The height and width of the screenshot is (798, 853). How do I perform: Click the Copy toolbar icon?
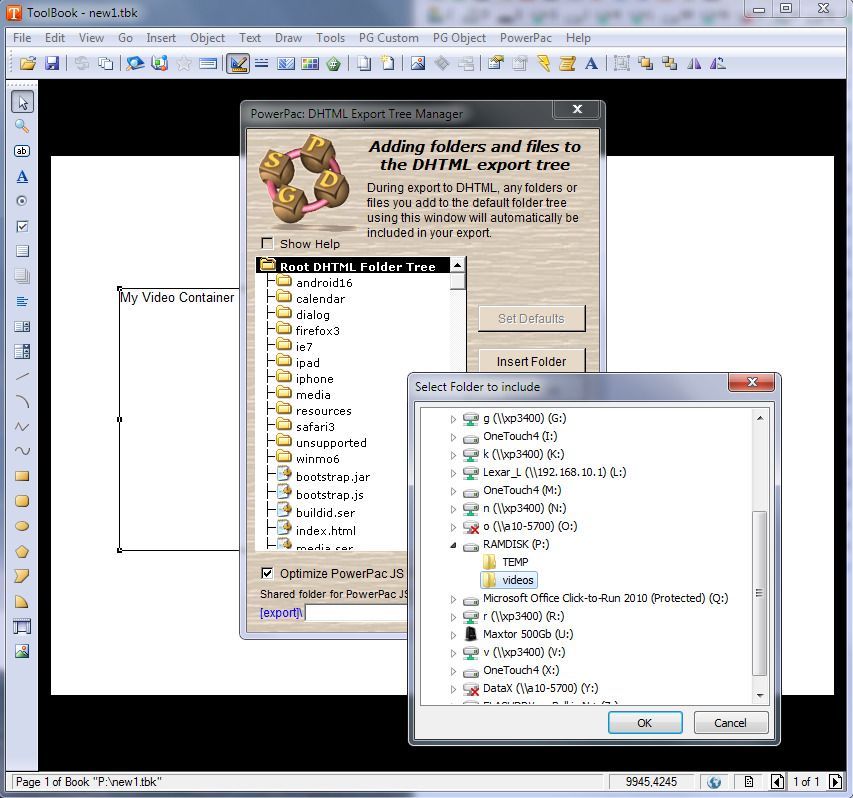105,64
